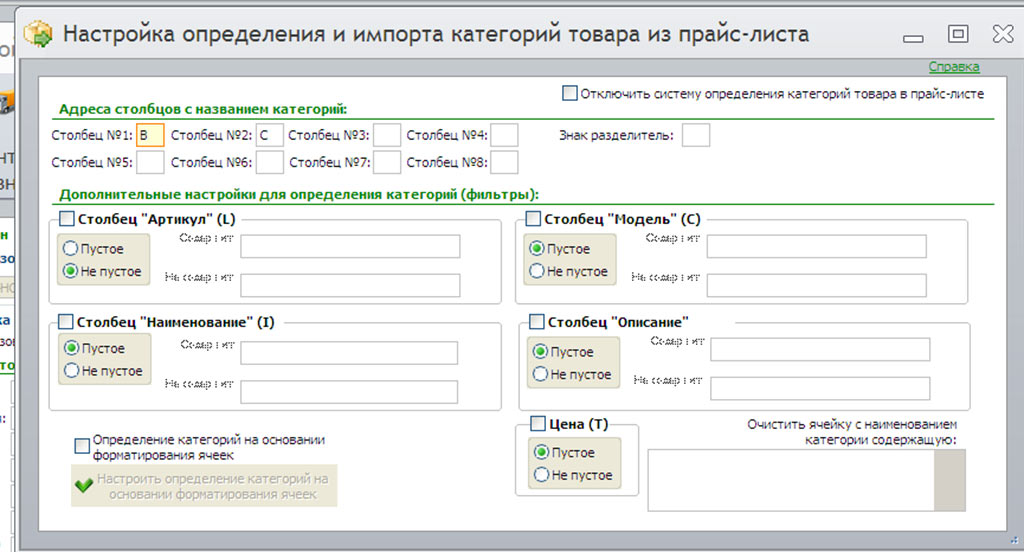Select Не пустое radio under Модель
Screen dimensions: 1024x552
[537, 270]
